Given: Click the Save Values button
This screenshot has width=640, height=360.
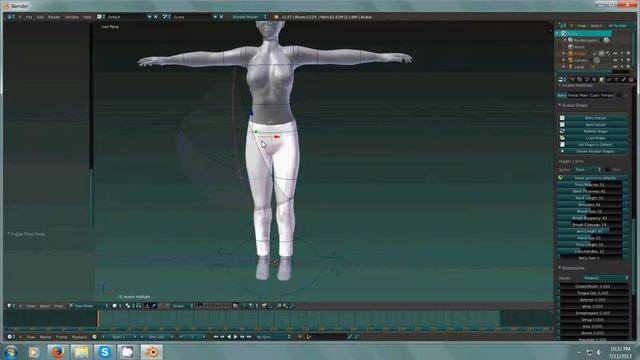Looking at the screenshot, I should tap(595, 125).
